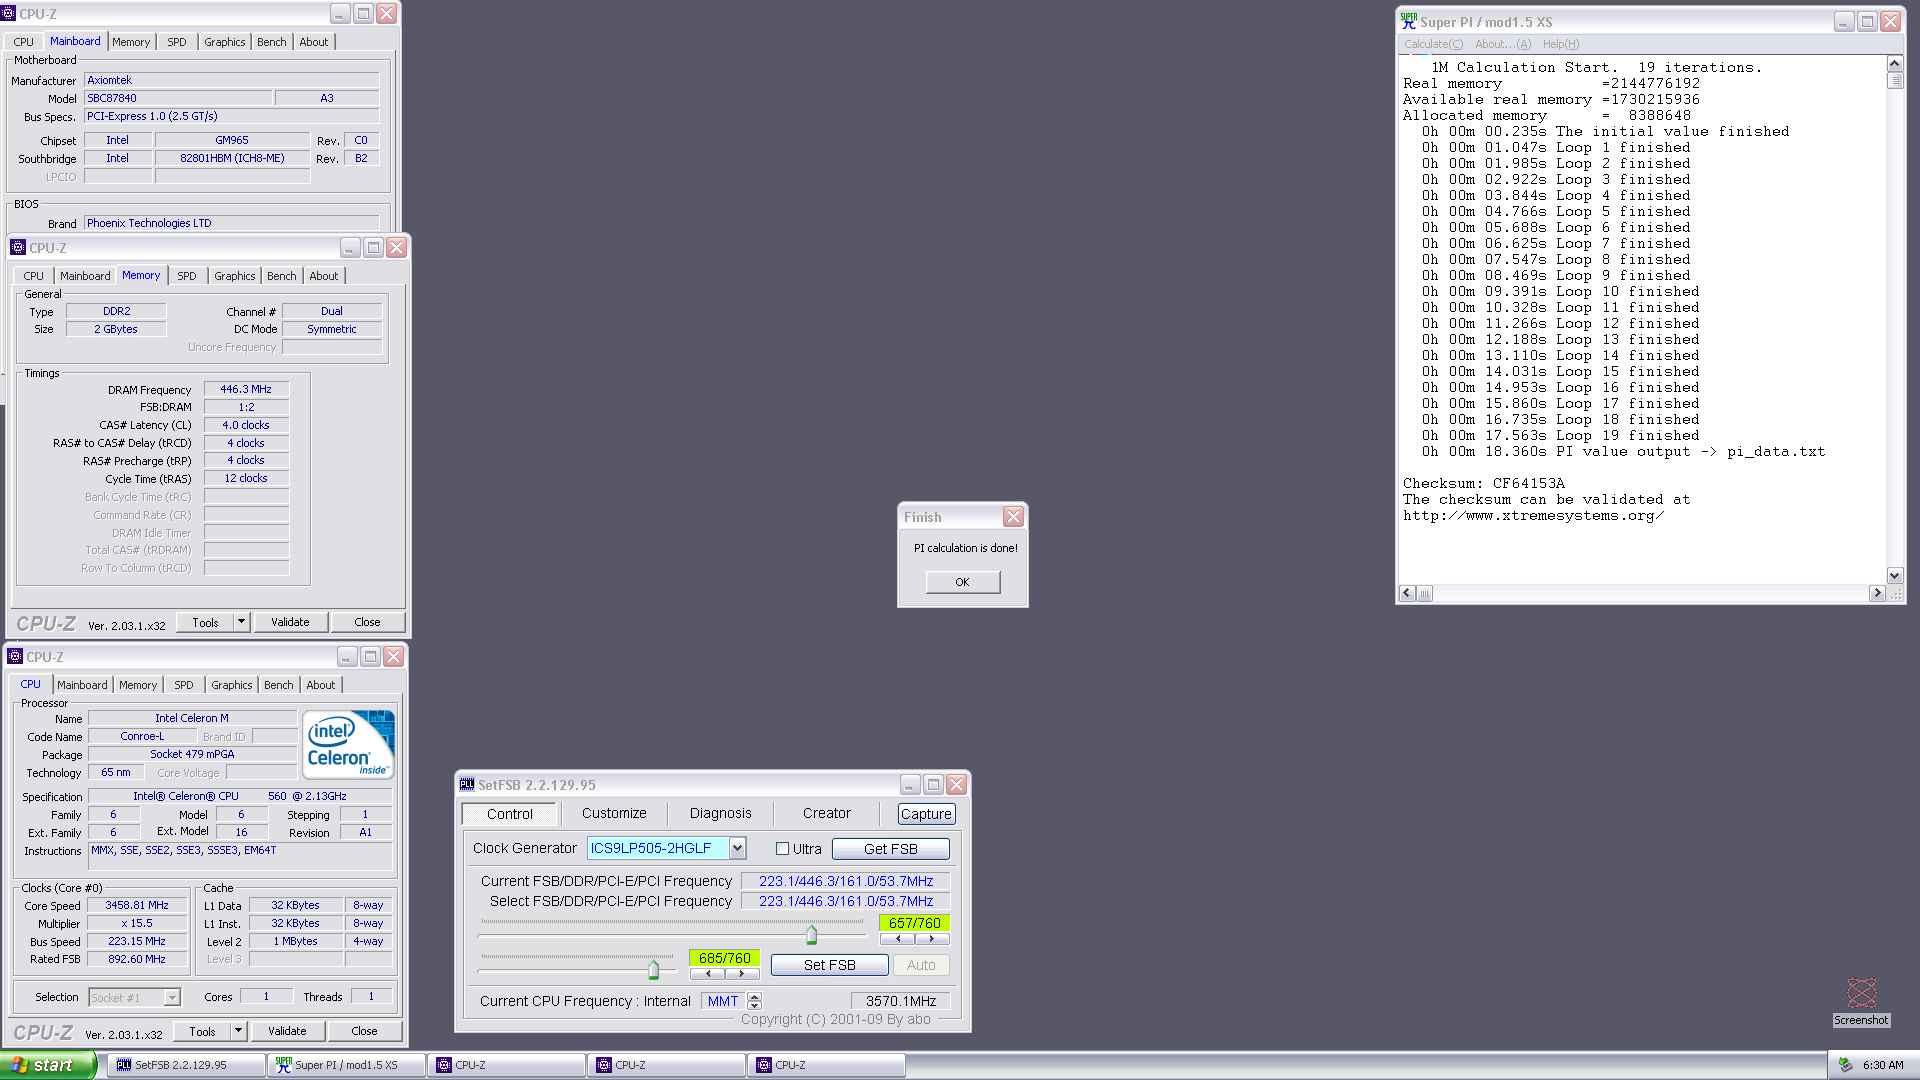This screenshot has height=1080, width=1920.
Task: Click the 657/760 FSB slider thumb
Action: click(811, 935)
